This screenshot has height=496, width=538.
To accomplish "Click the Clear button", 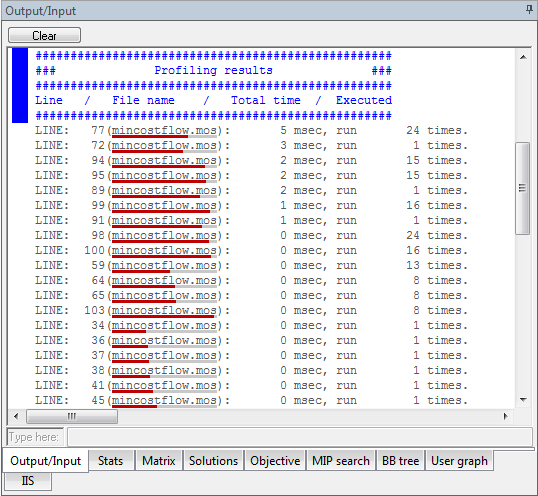I will tap(44, 35).
